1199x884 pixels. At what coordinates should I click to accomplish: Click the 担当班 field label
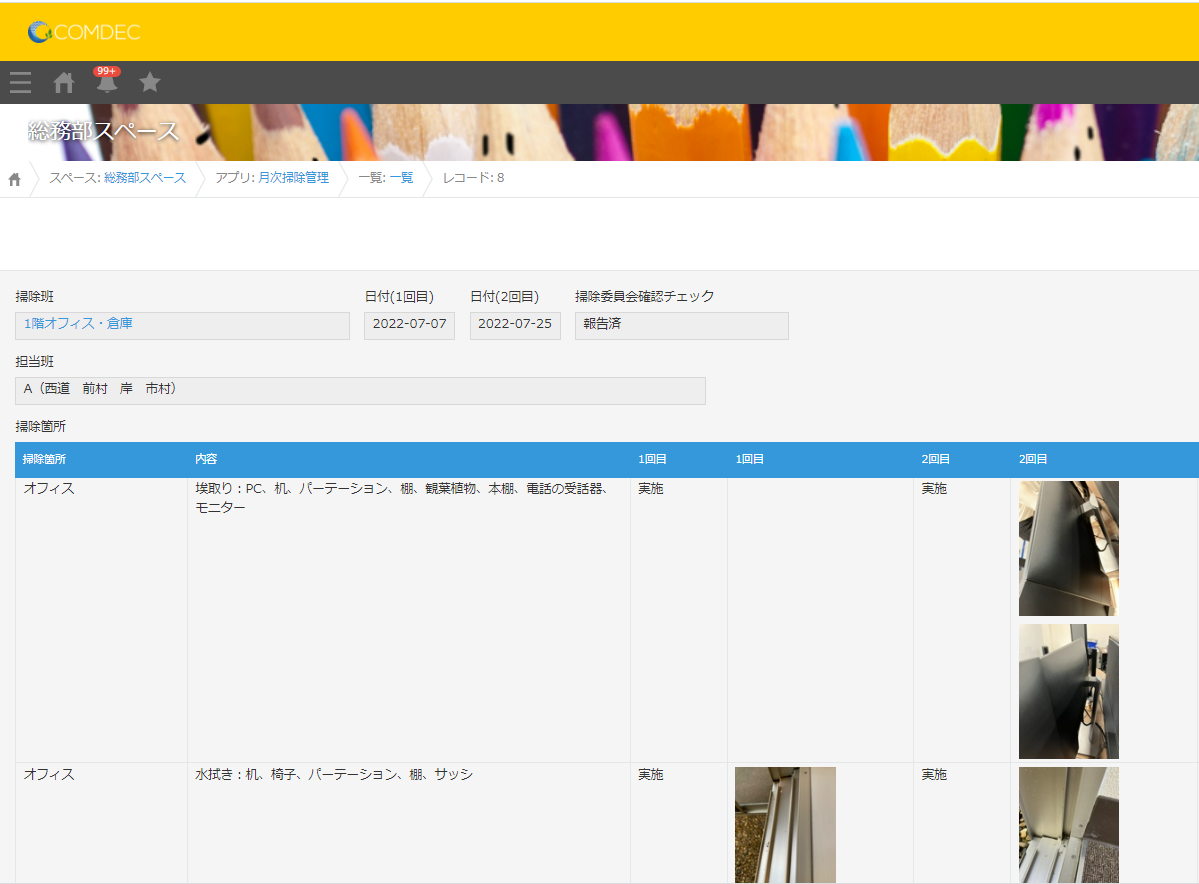coord(34,361)
